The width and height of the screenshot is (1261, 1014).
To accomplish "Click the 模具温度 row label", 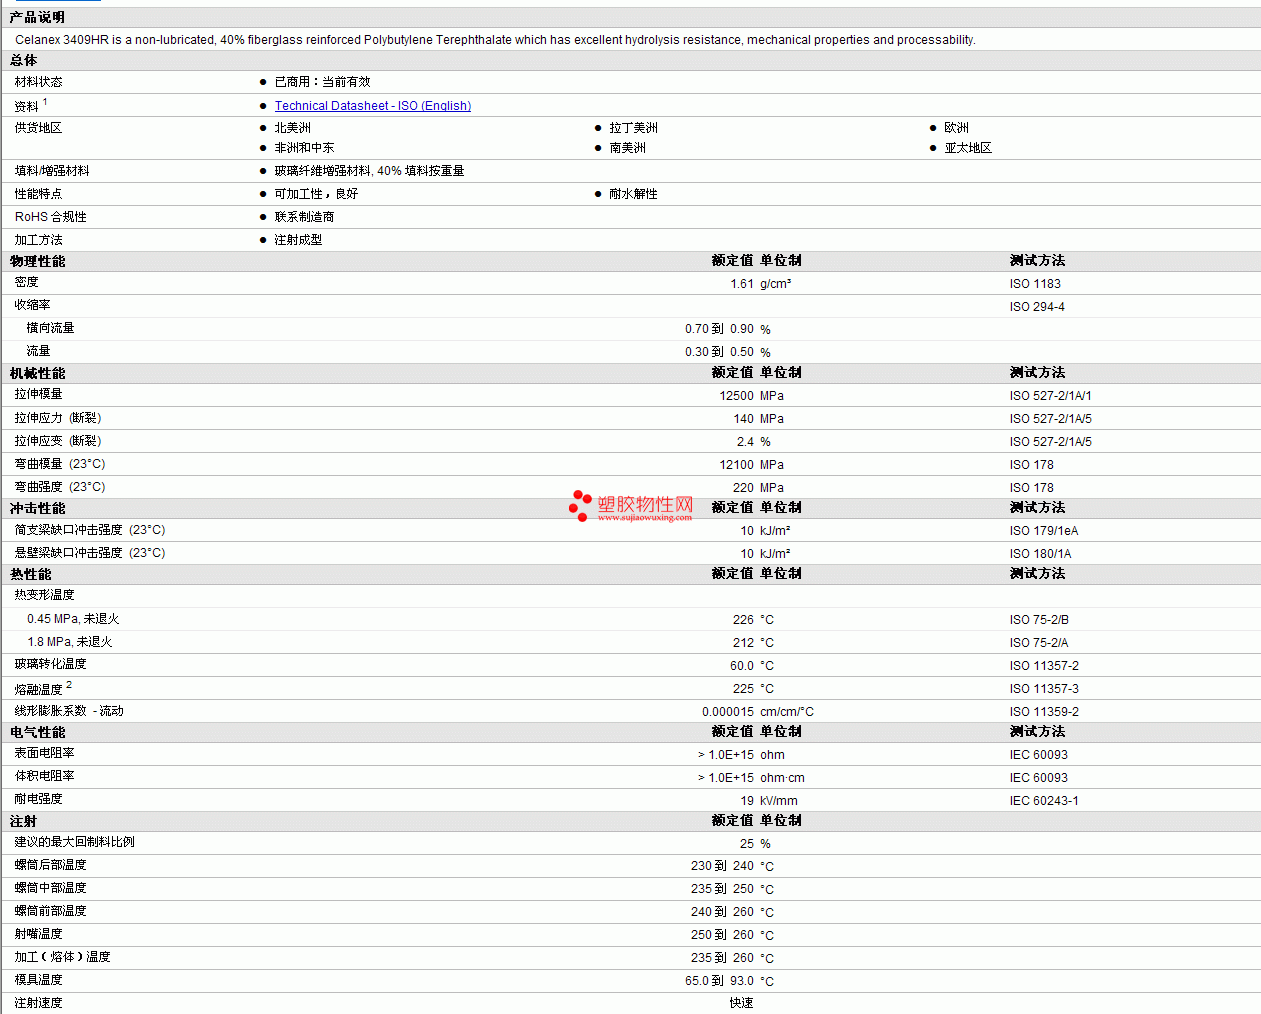I will click(x=39, y=980).
